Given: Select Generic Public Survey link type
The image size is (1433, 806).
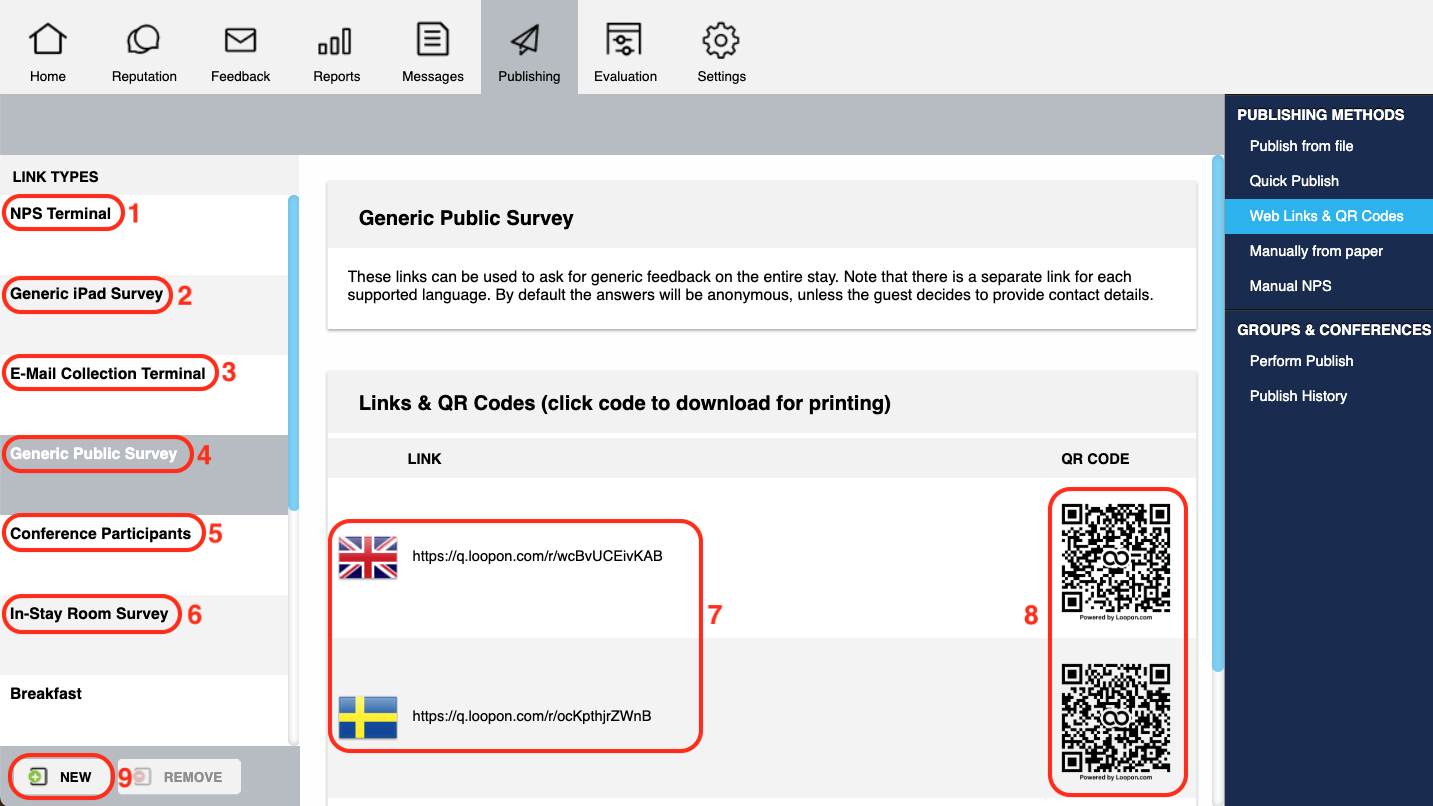Looking at the screenshot, I should tap(144, 475).
